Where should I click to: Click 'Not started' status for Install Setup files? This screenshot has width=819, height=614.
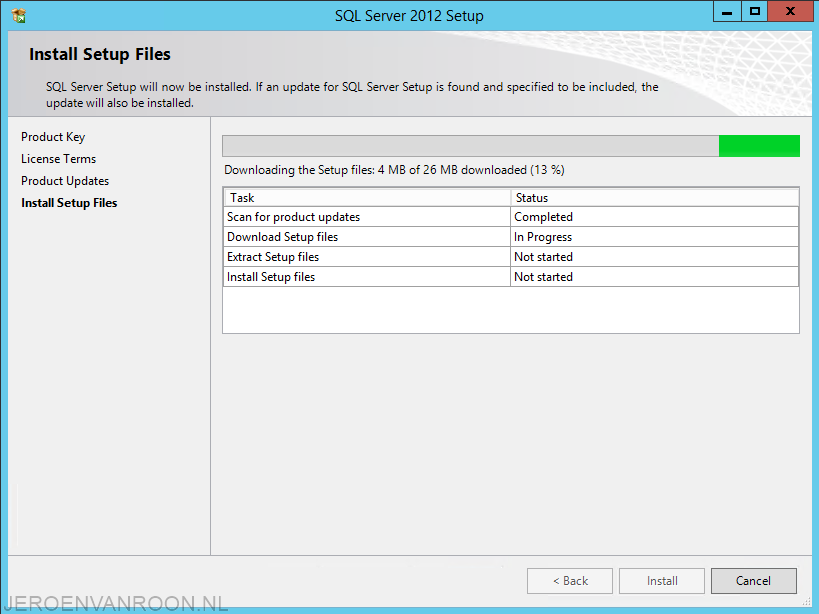point(654,276)
